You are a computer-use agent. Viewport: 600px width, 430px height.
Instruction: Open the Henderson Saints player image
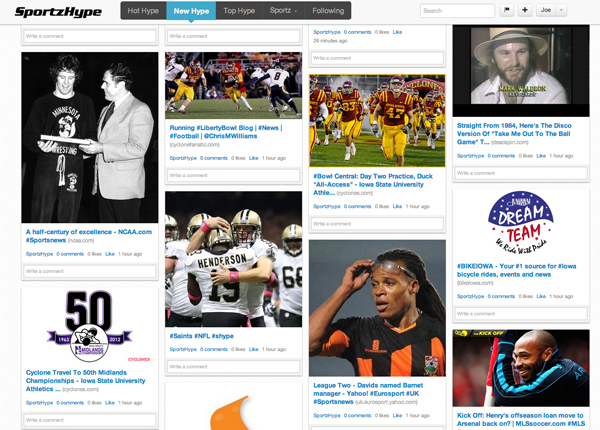(x=233, y=259)
